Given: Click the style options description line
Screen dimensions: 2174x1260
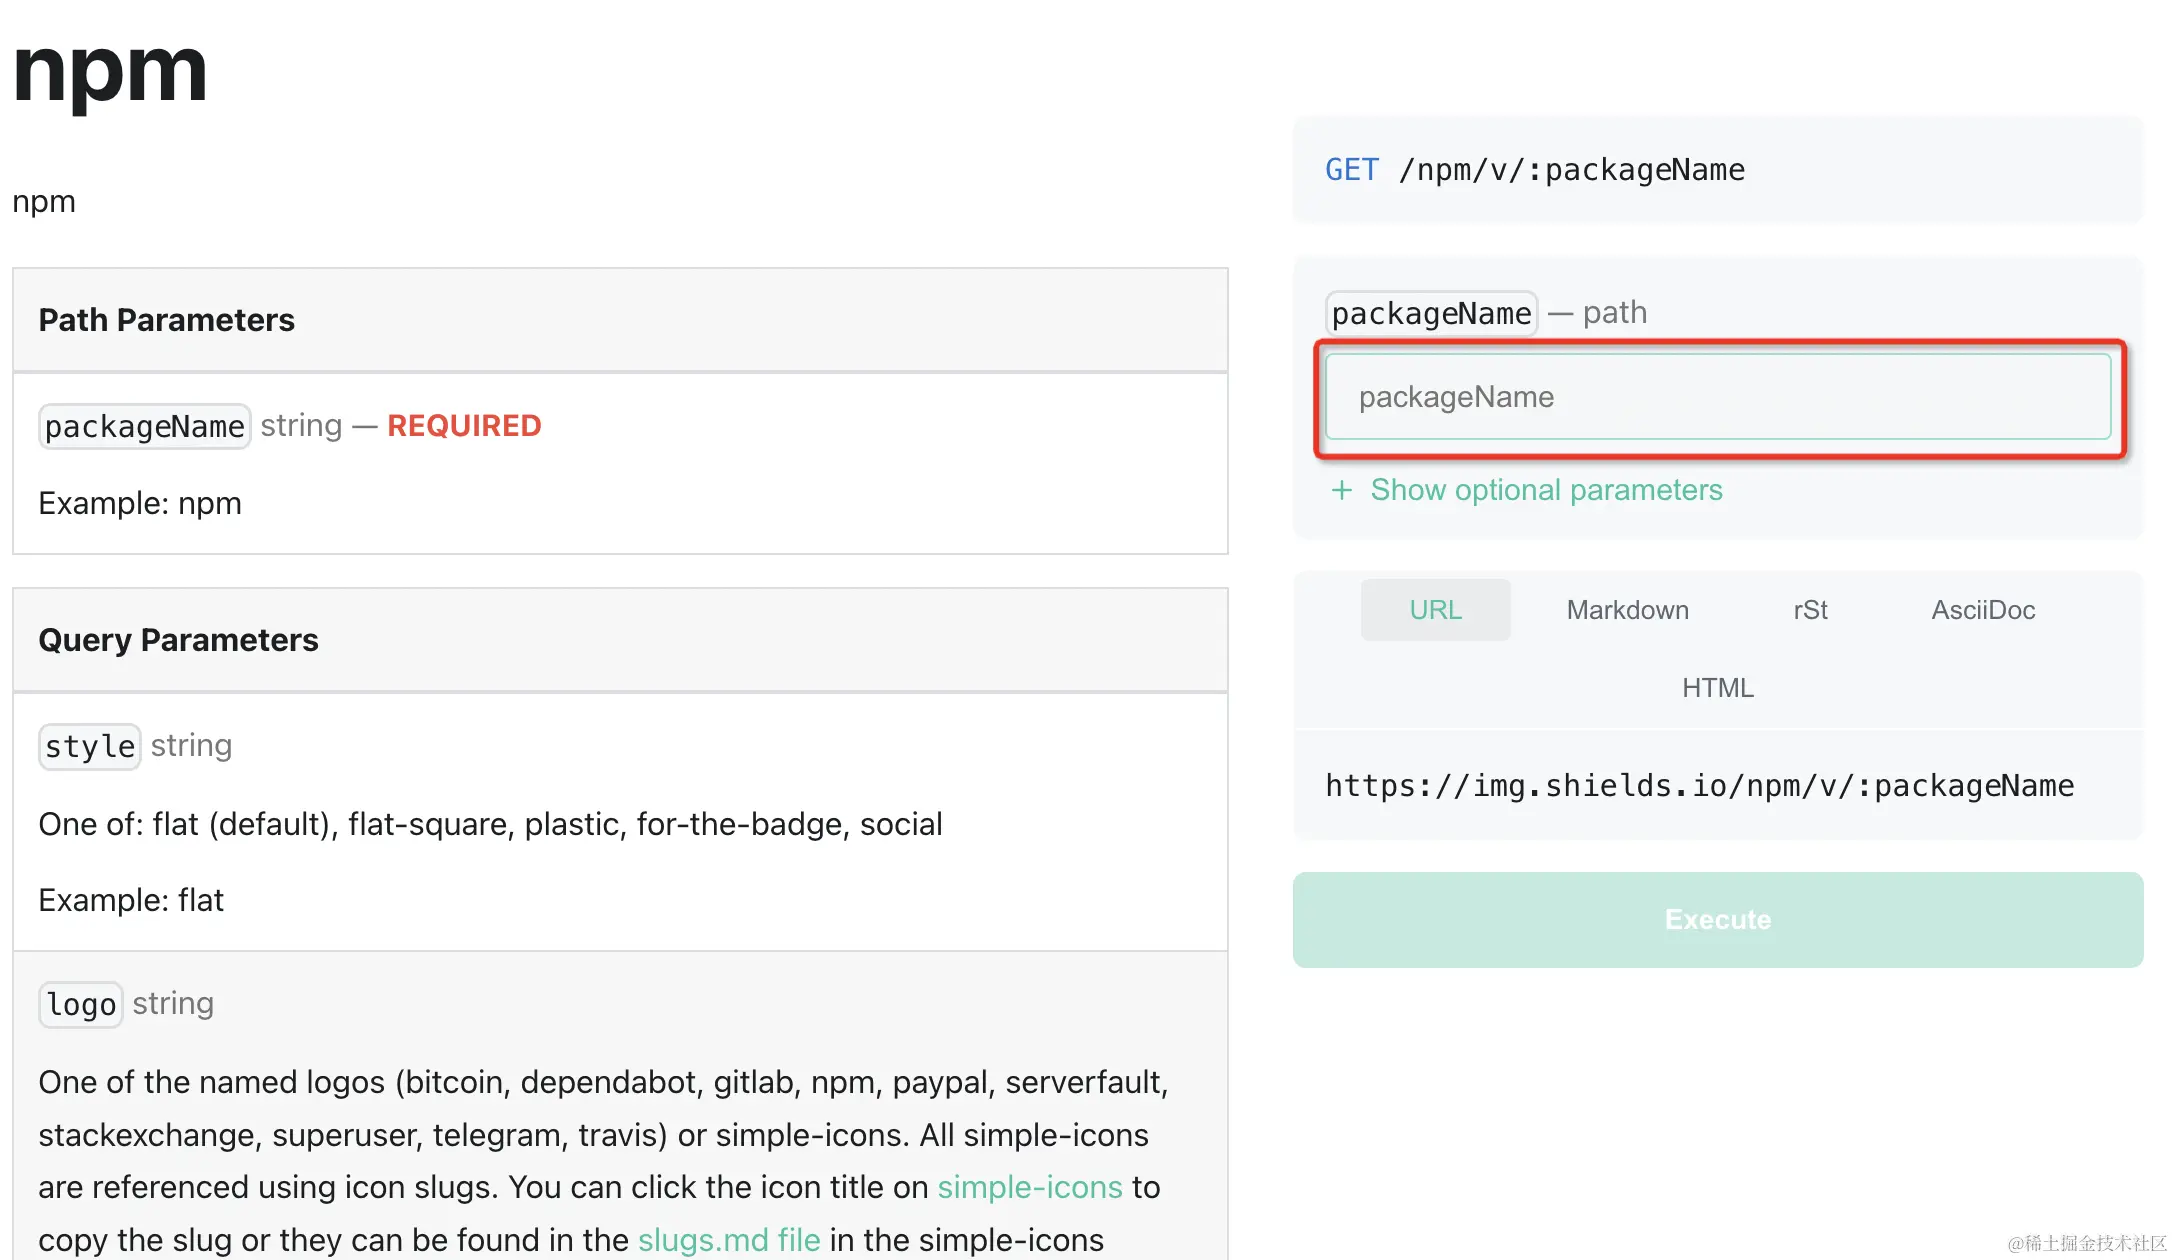Looking at the screenshot, I should [x=490, y=824].
